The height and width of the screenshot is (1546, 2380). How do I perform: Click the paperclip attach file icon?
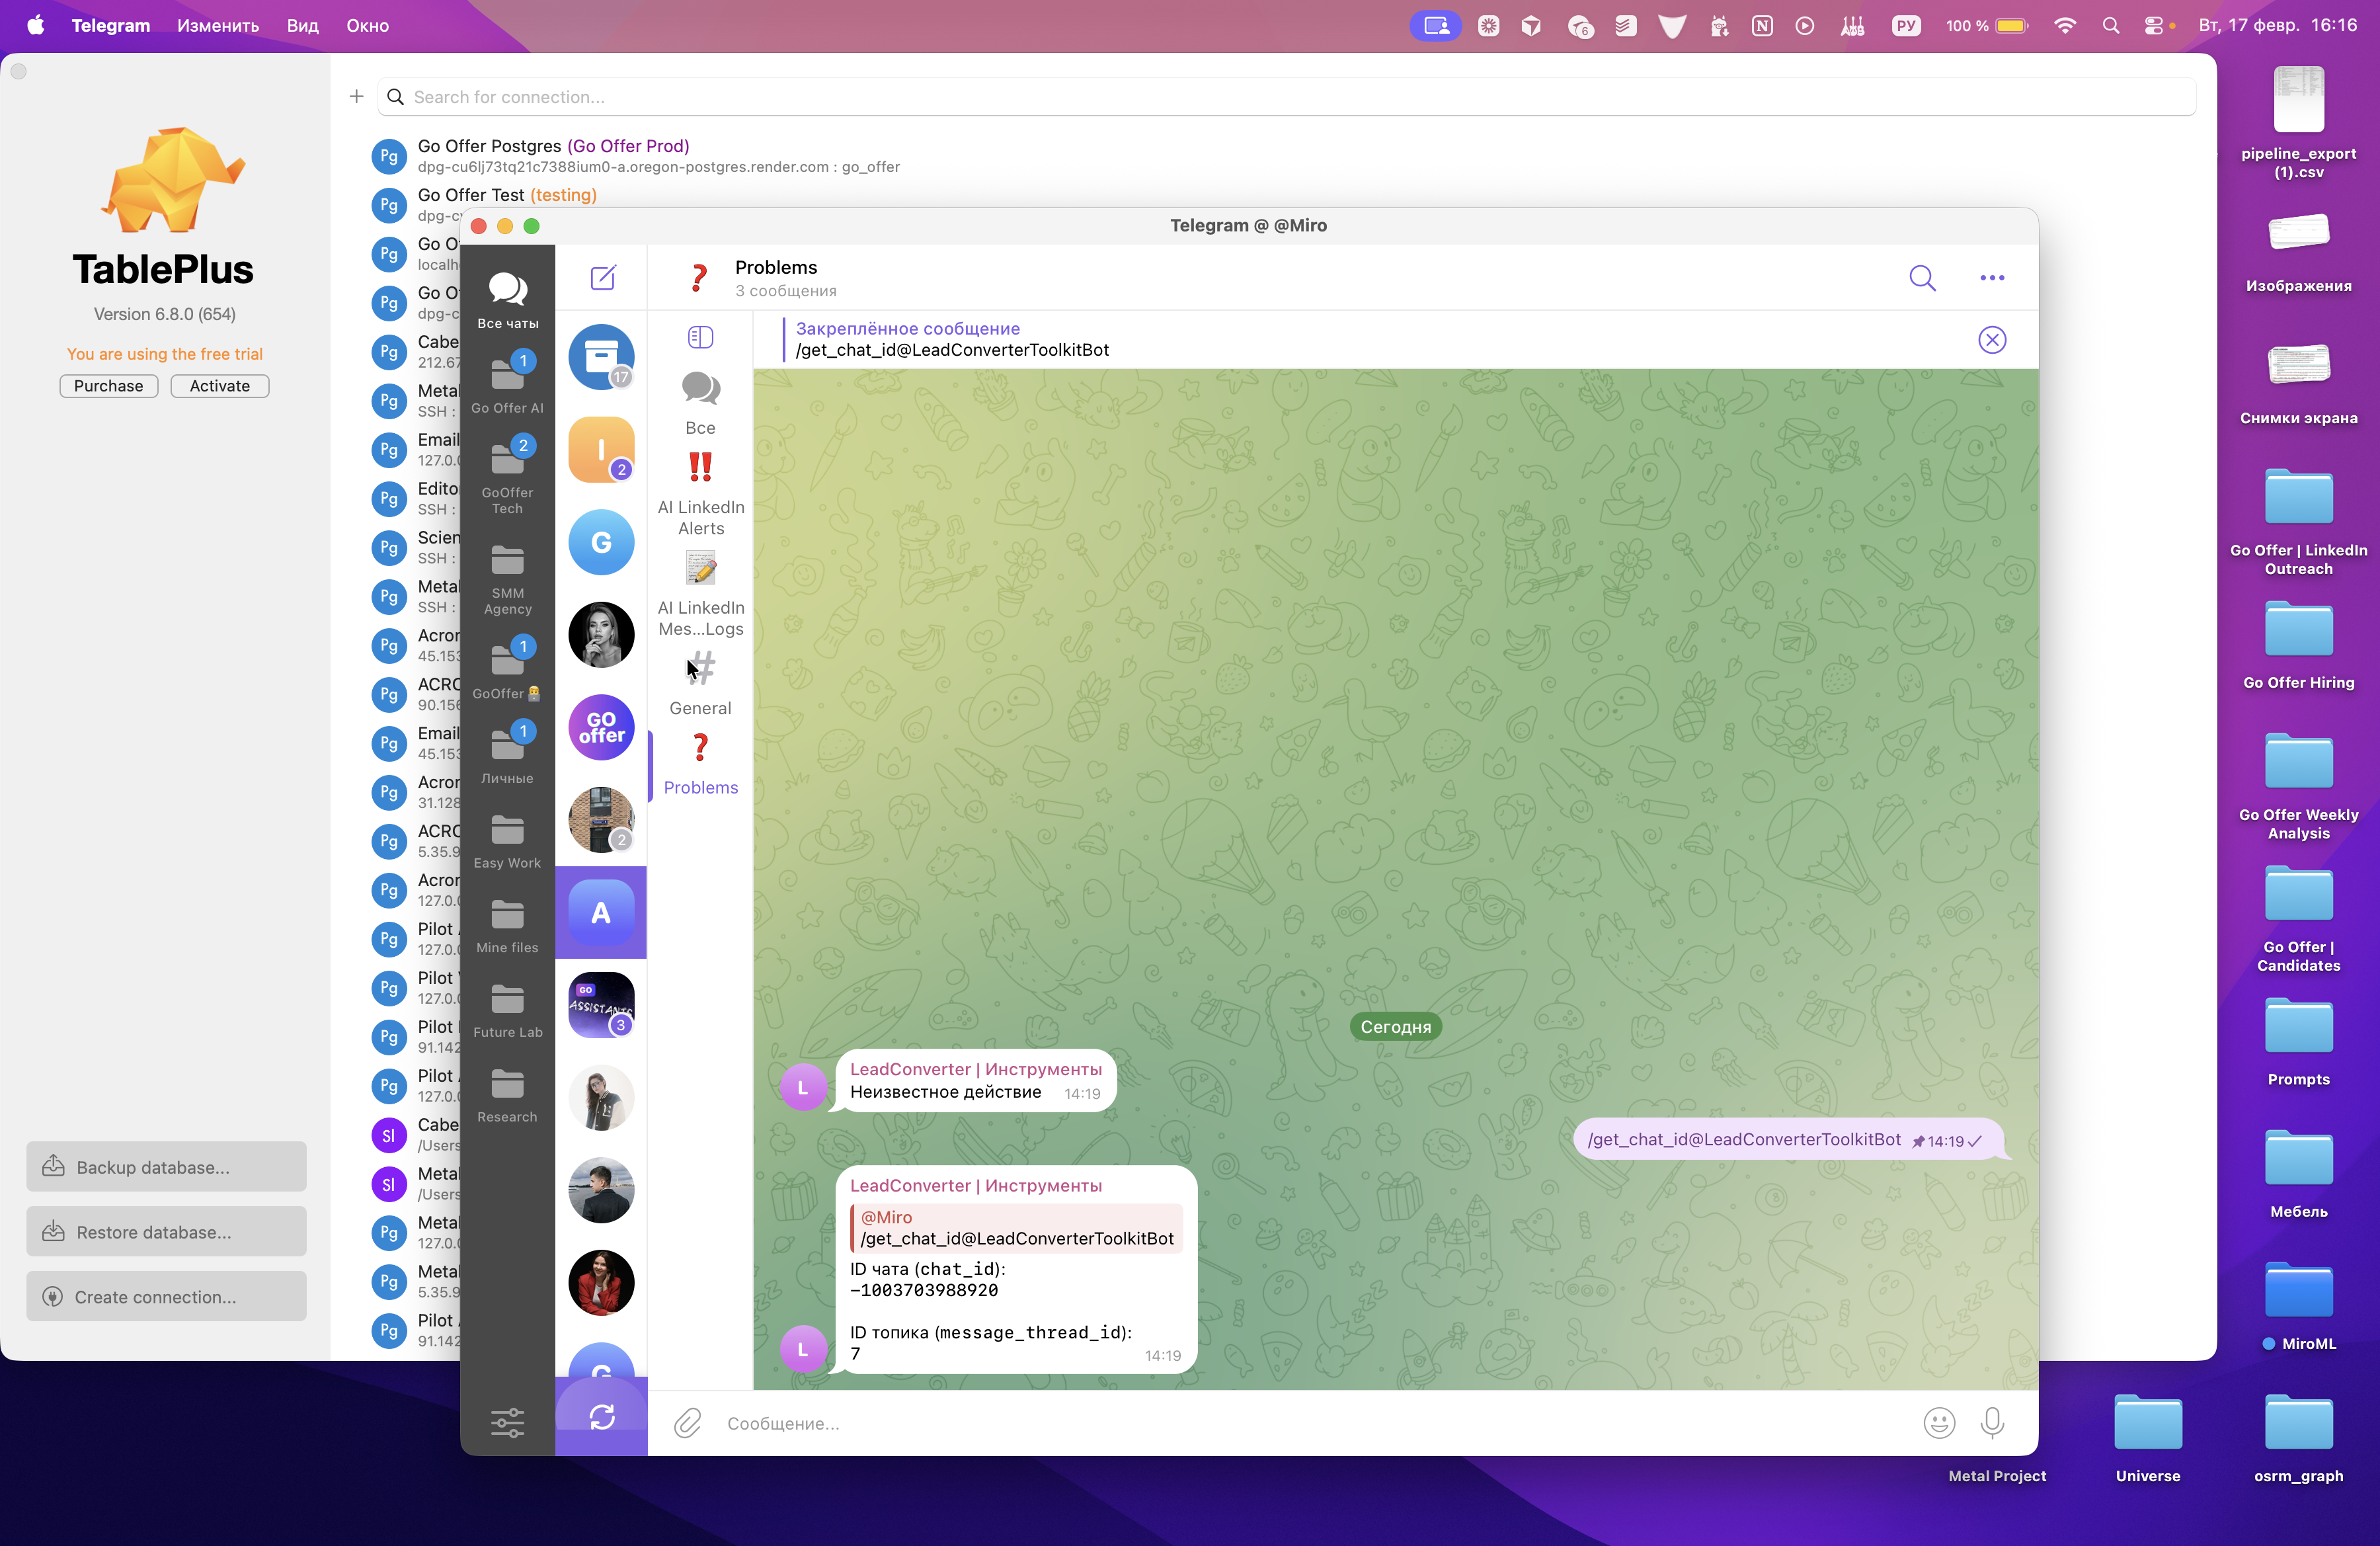coord(688,1422)
